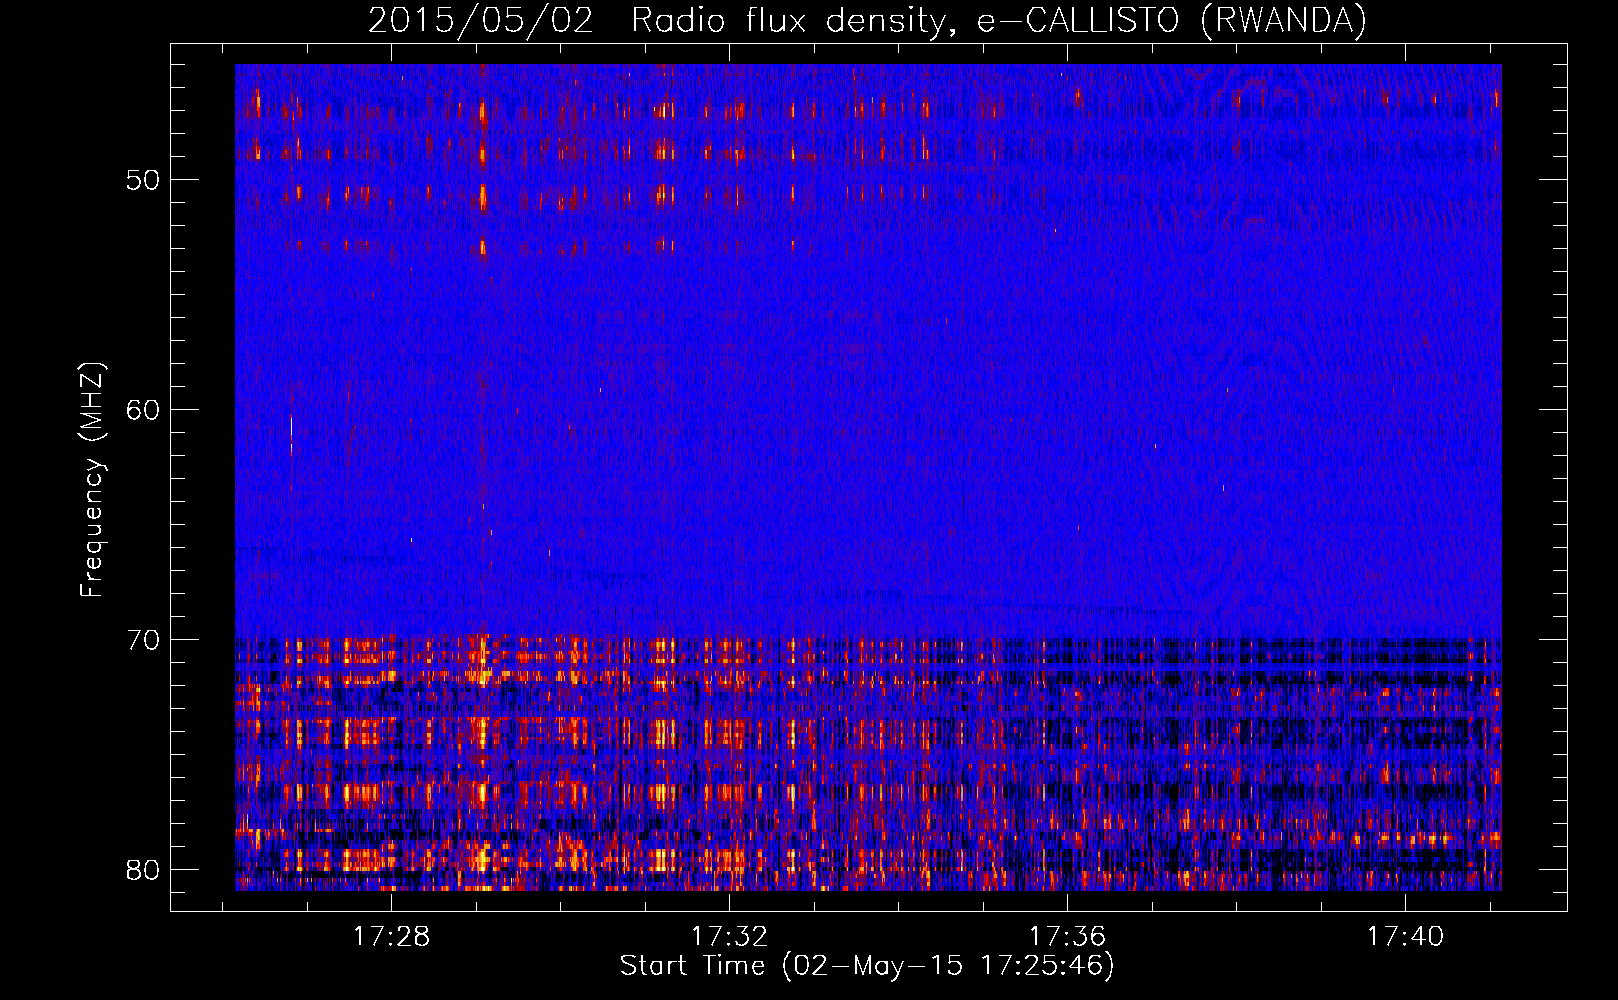
Task: Click the 17:28 time axis label
Action: (392, 936)
